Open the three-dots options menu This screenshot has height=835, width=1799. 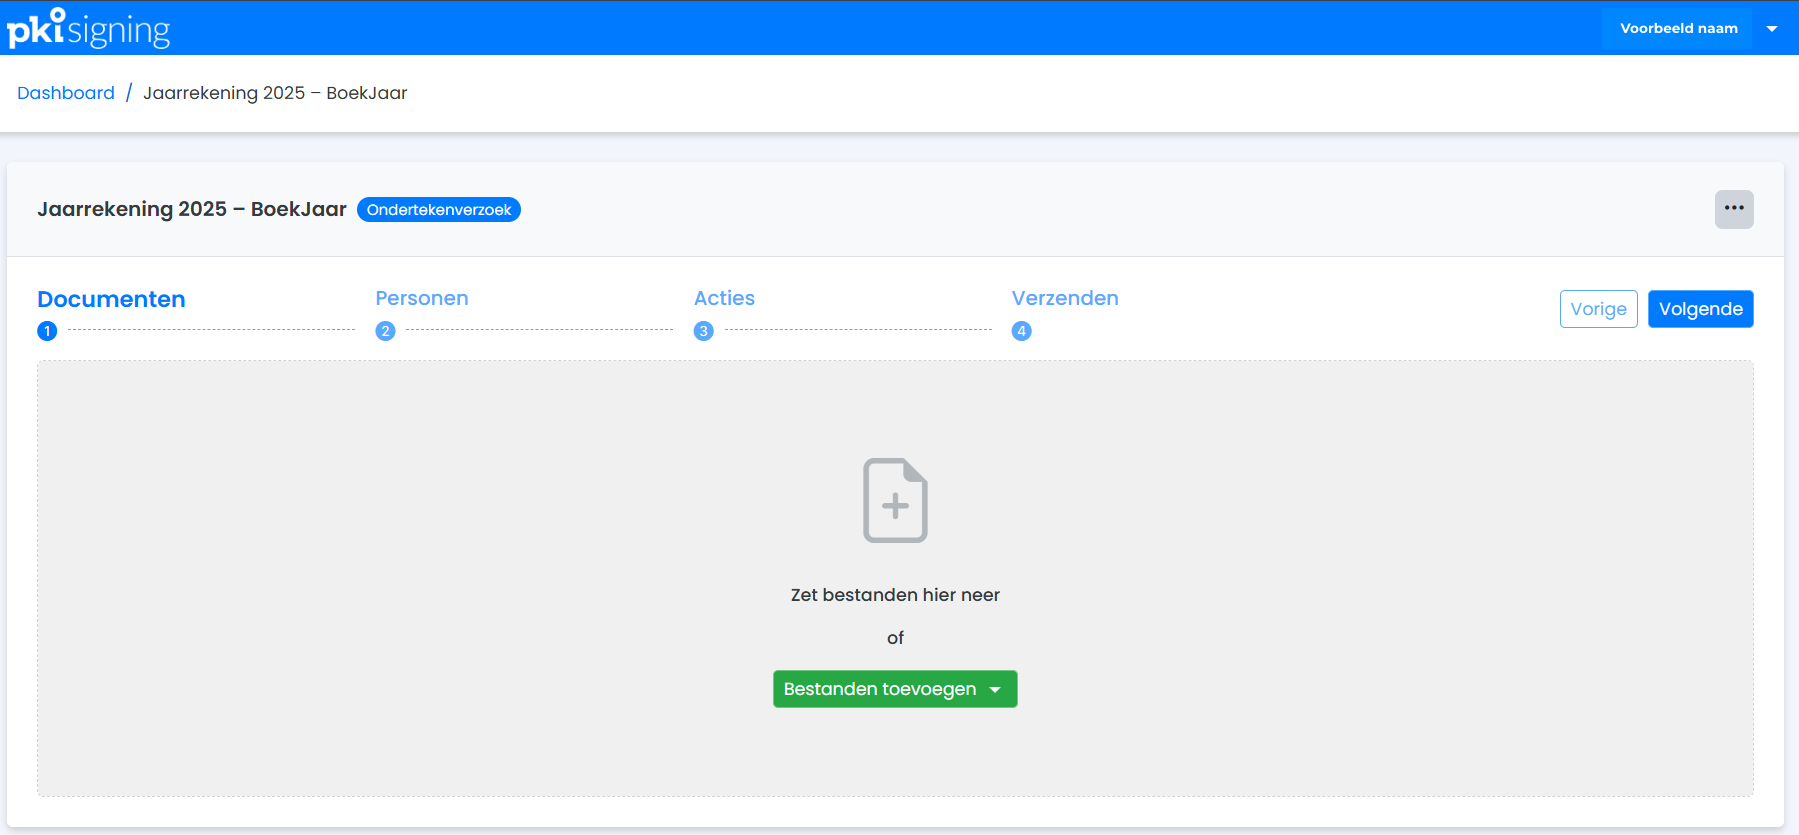1734,209
